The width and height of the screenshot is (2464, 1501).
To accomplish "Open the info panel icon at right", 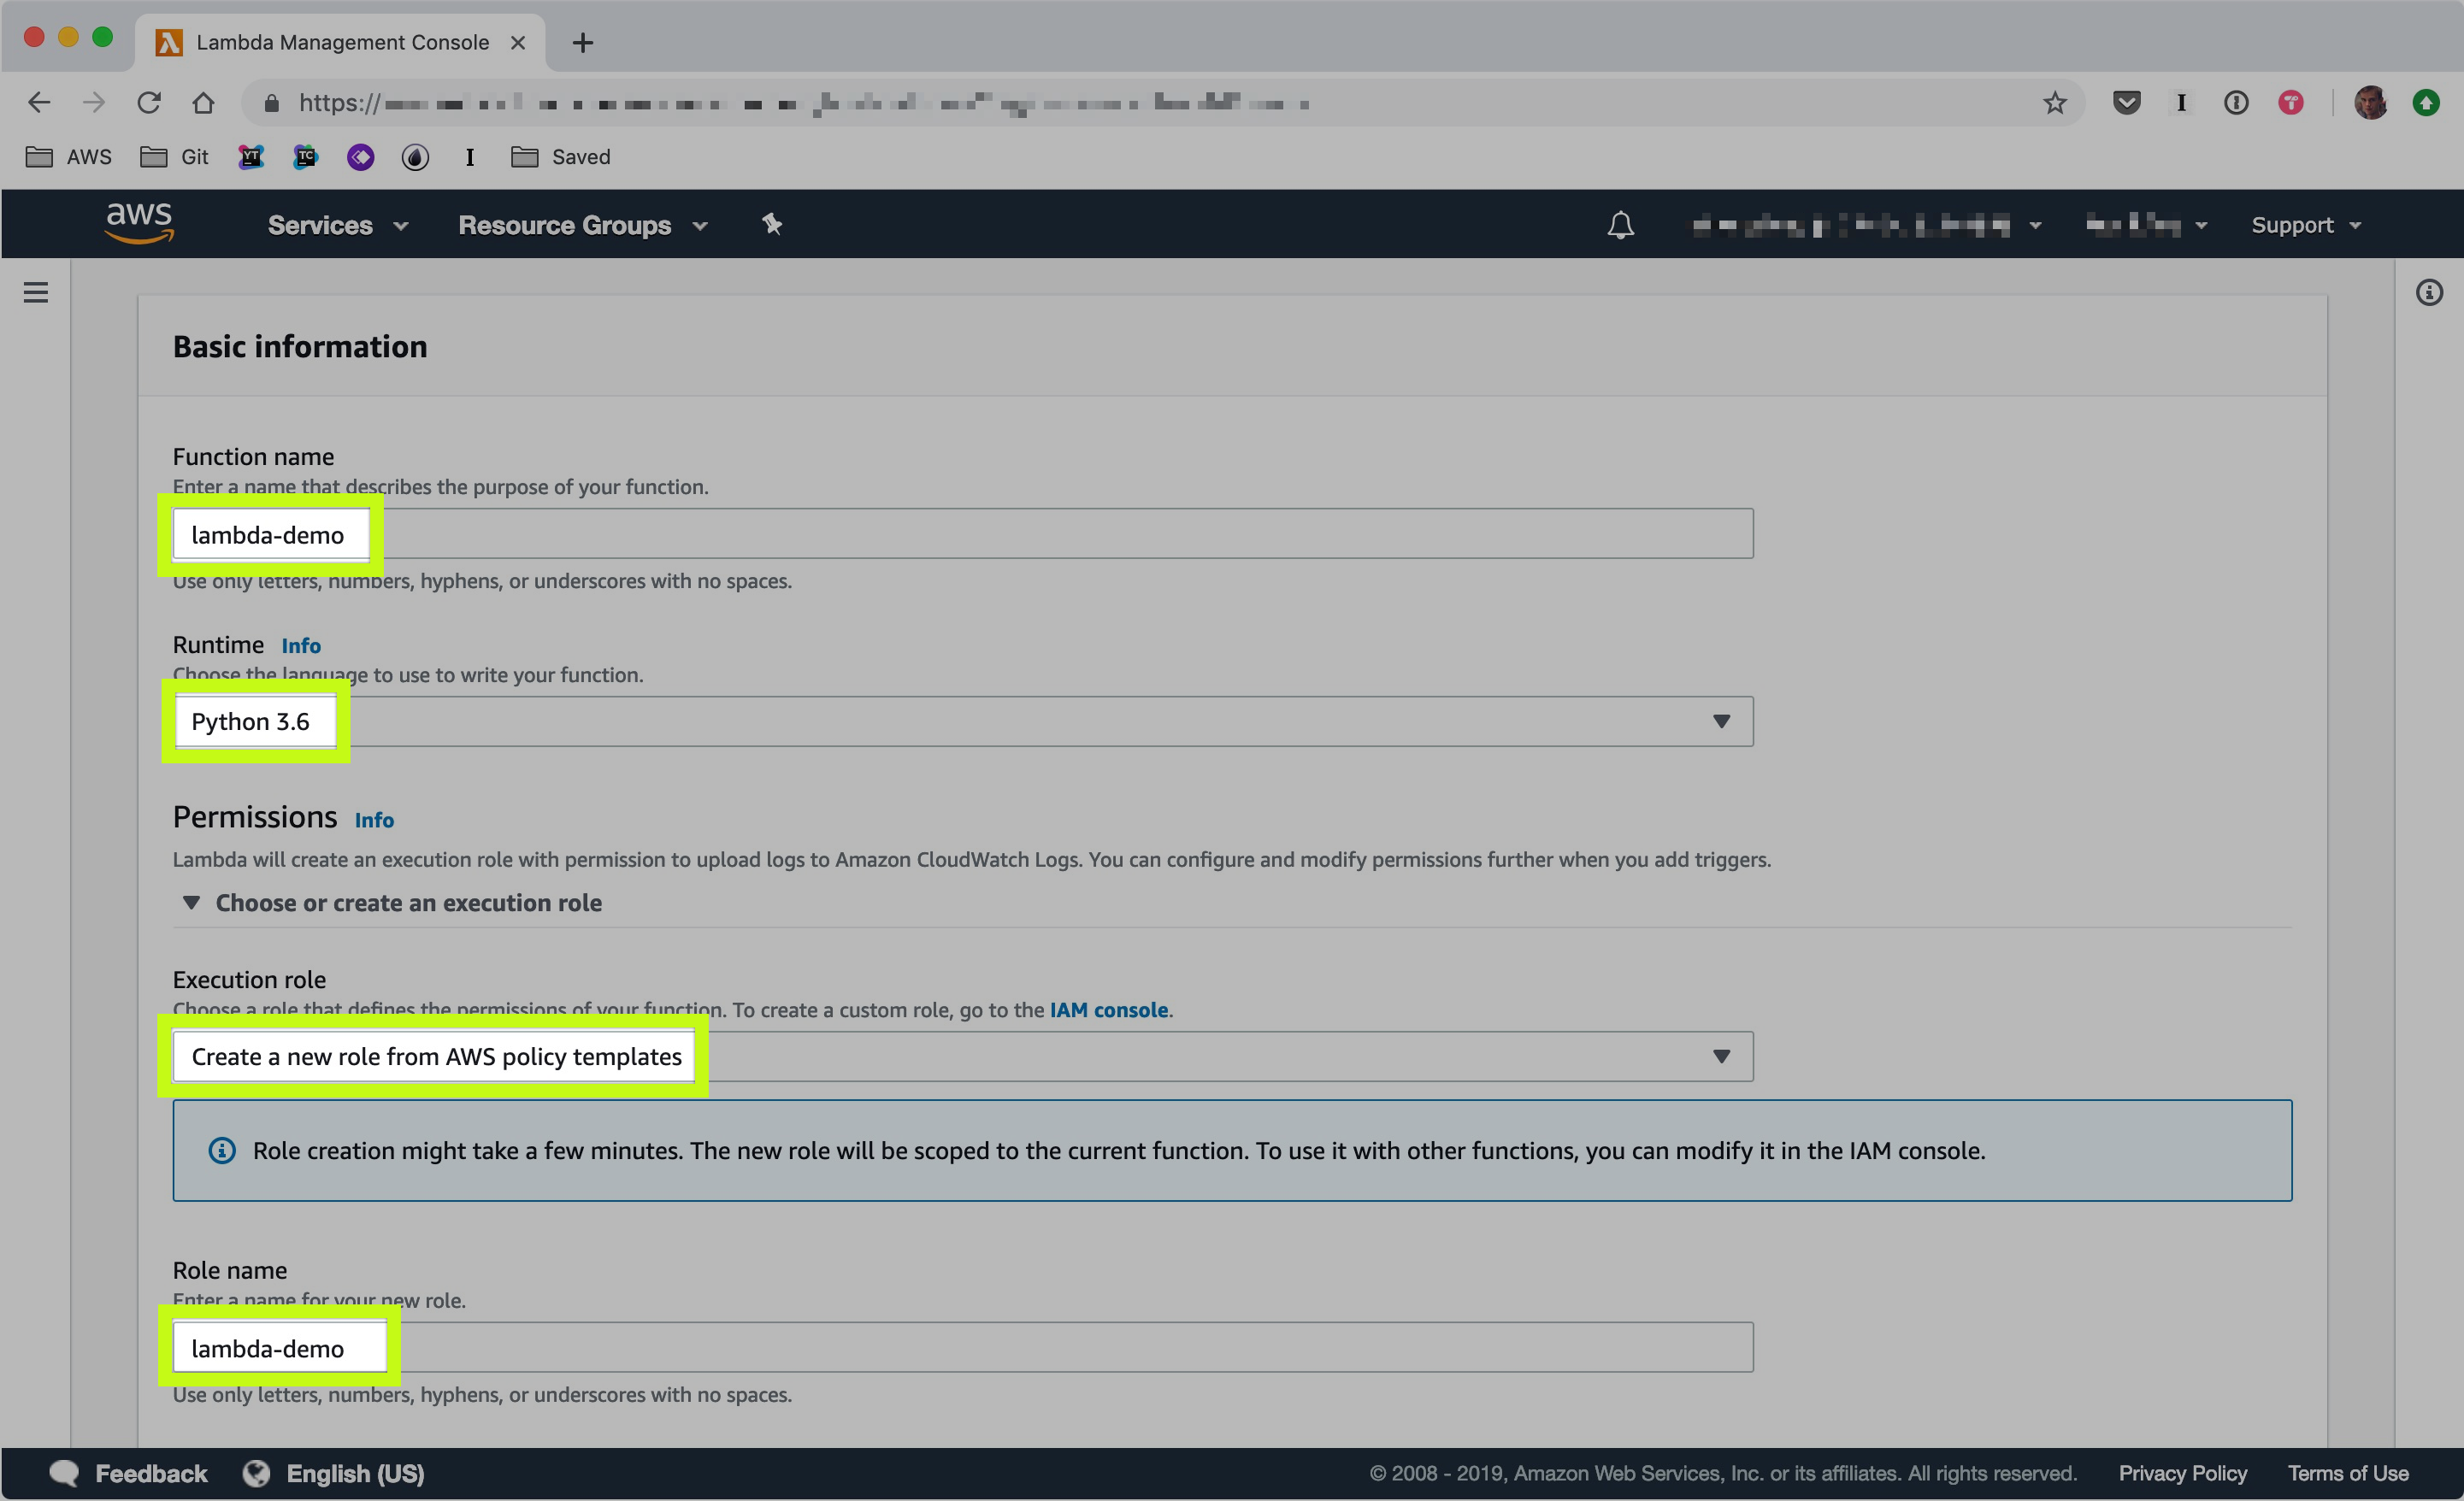I will (x=2429, y=292).
